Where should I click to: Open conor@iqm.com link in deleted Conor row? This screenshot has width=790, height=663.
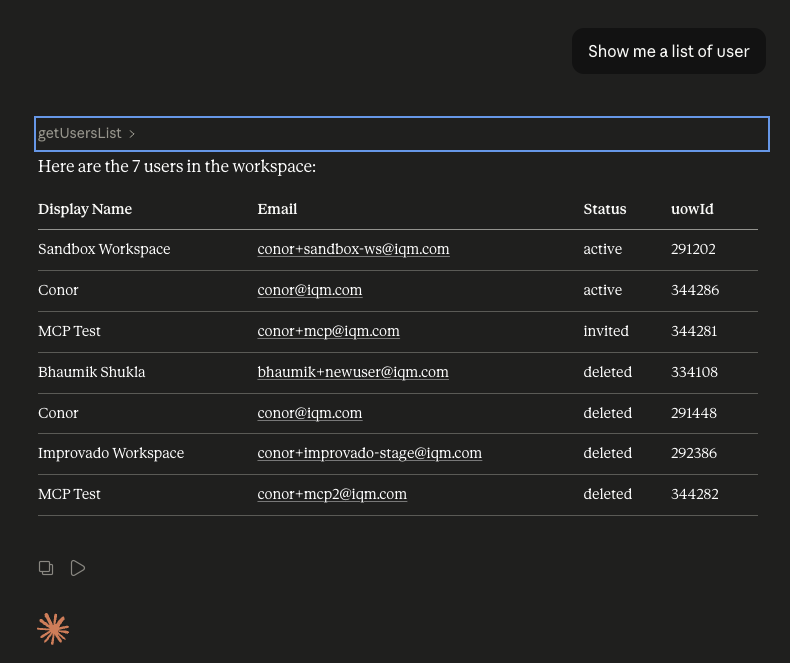(x=309, y=413)
